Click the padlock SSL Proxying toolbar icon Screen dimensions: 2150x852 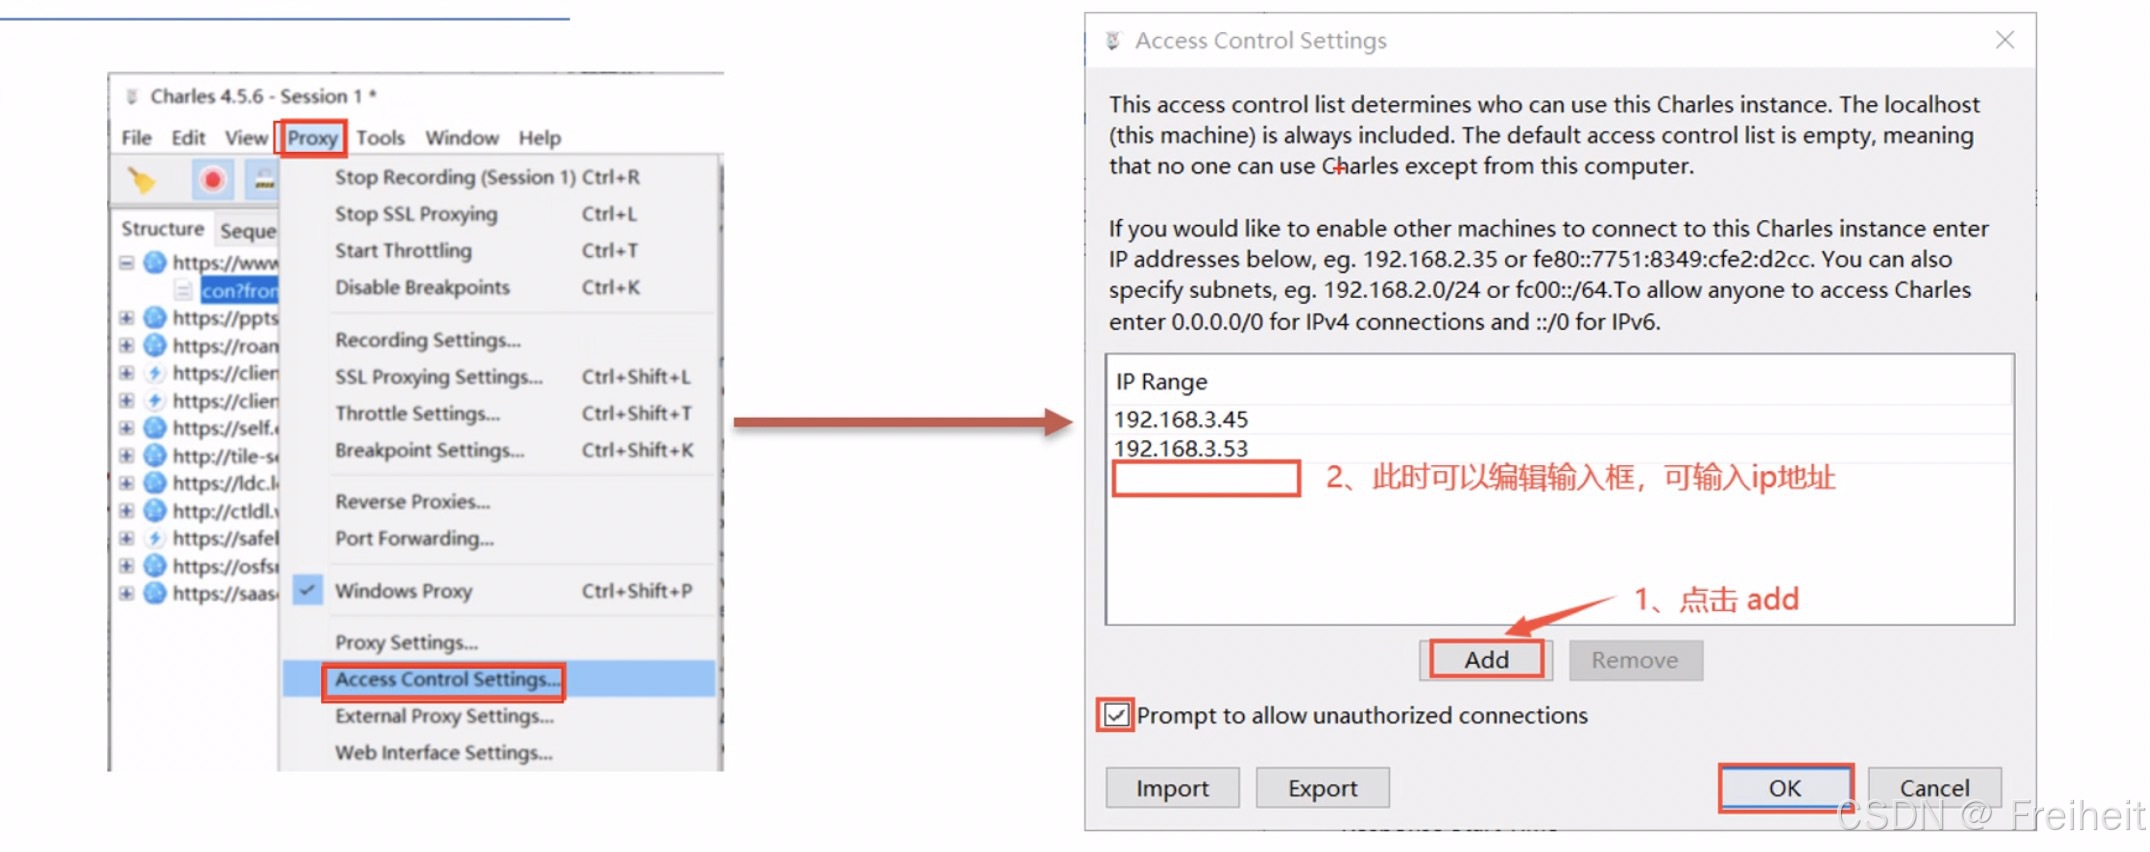coord(264,180)
